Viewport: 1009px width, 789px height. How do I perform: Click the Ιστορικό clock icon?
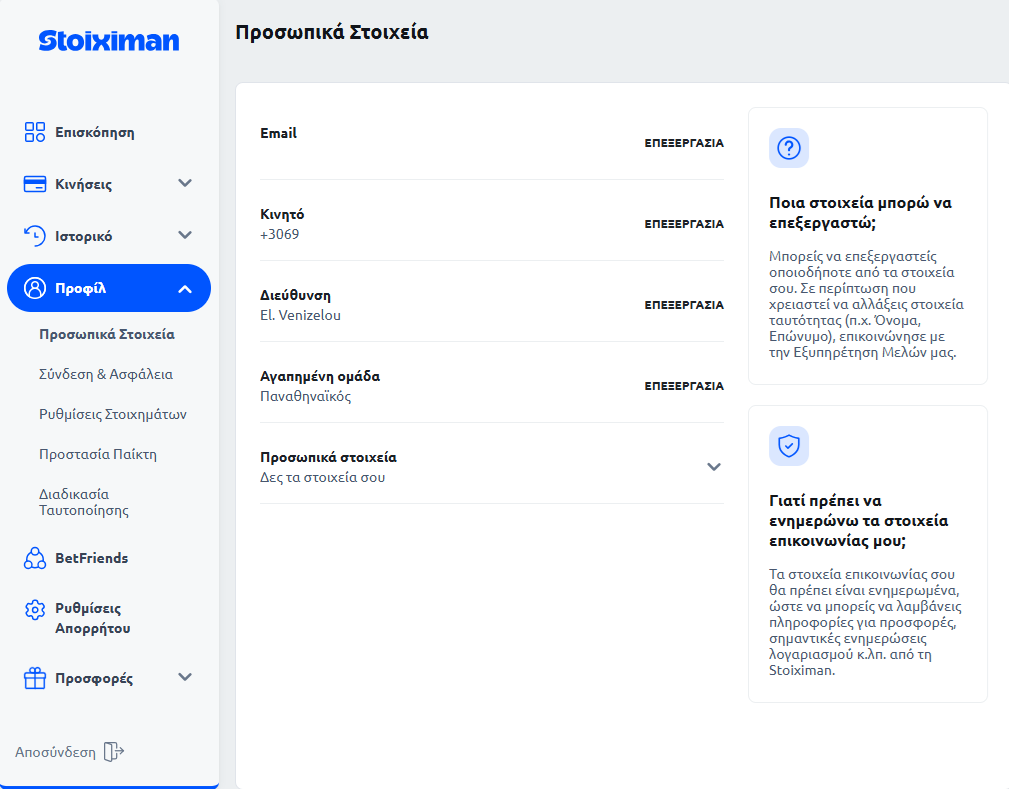pyautogui.click(x=35, y=236)
